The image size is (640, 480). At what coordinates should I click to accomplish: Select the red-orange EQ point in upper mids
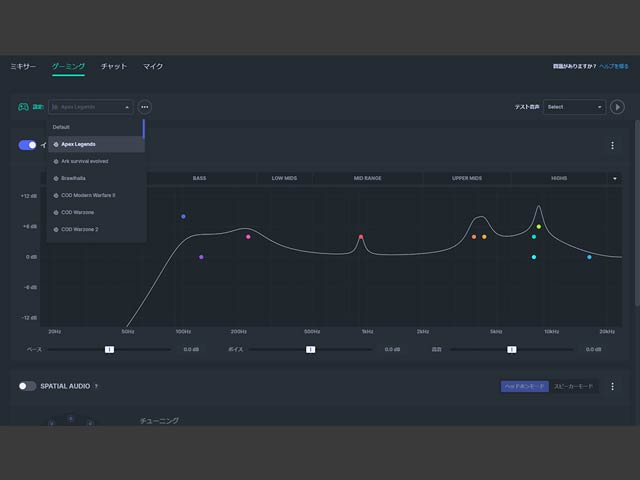pos(474,237)
